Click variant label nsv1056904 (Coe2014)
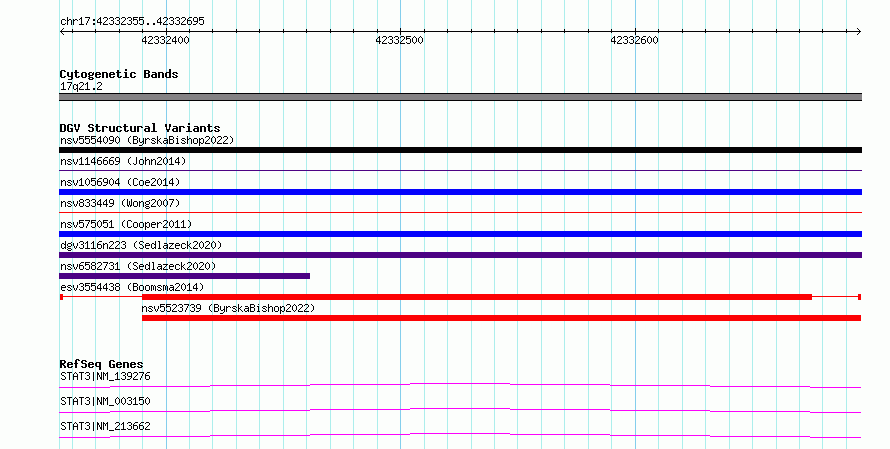Screen dimensions: 890x449 pyautogui.click(x=120, y=182)
